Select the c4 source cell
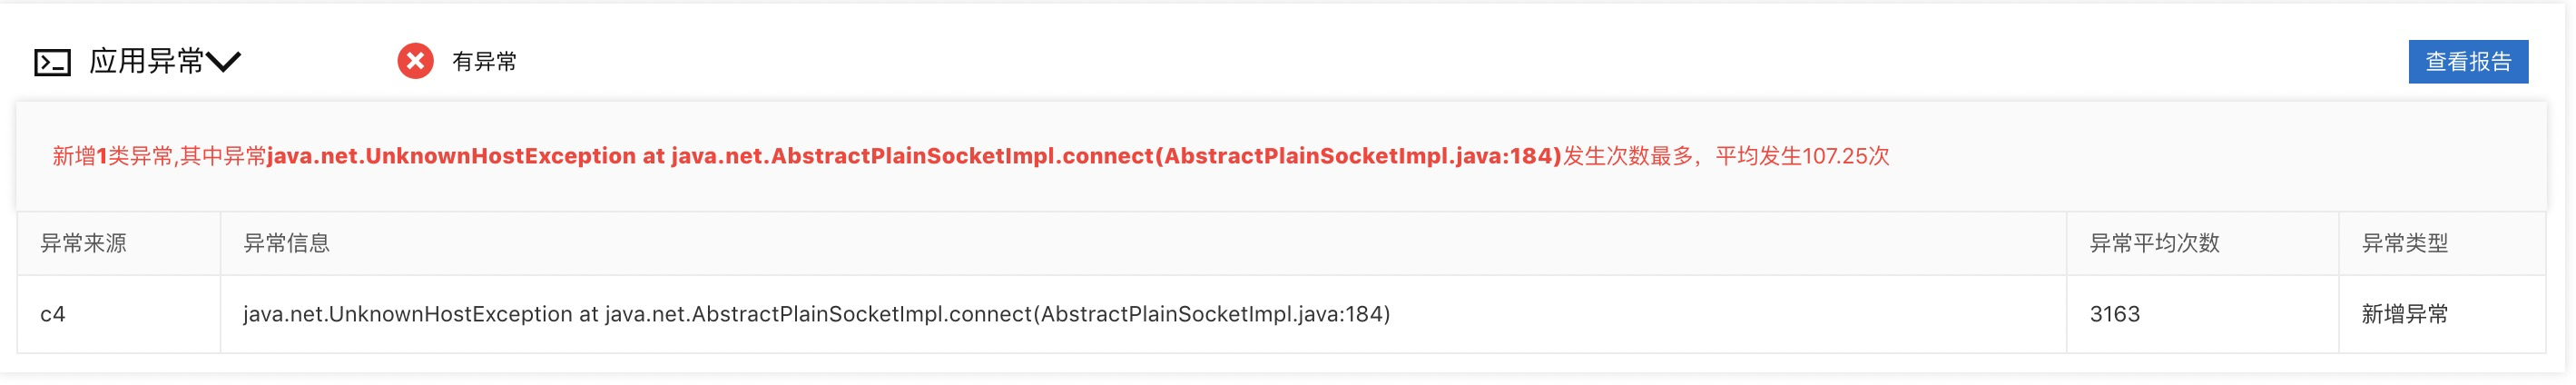 53,314
